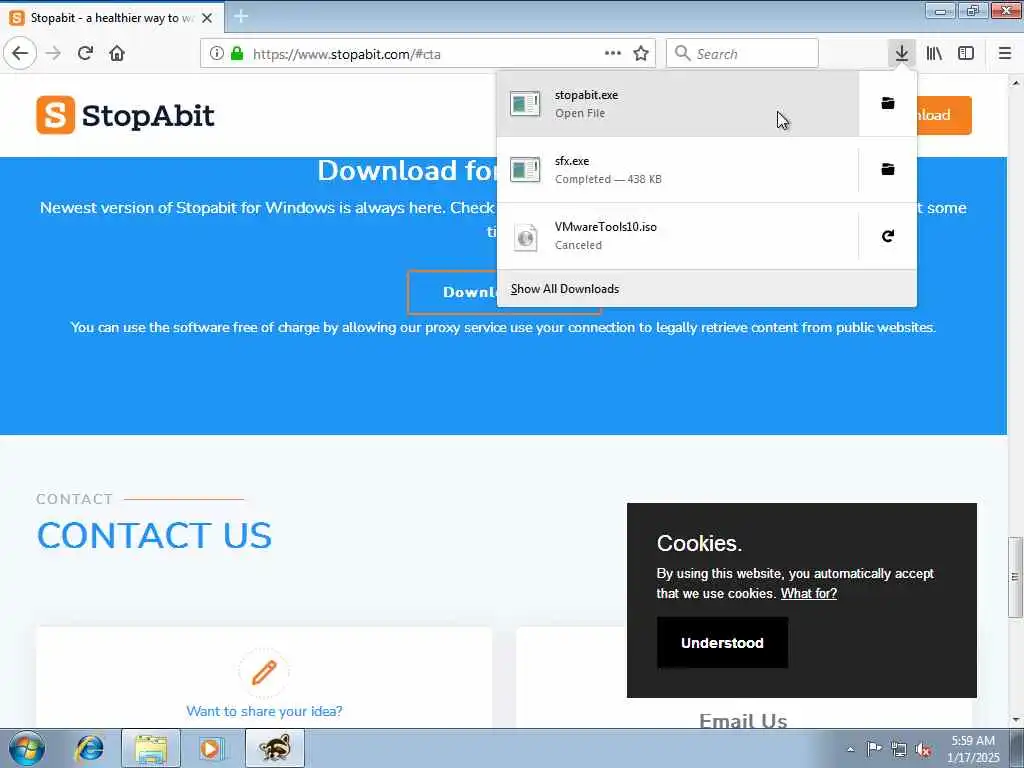
Task: Open a new tab with plus
Action: coord(241,16)
